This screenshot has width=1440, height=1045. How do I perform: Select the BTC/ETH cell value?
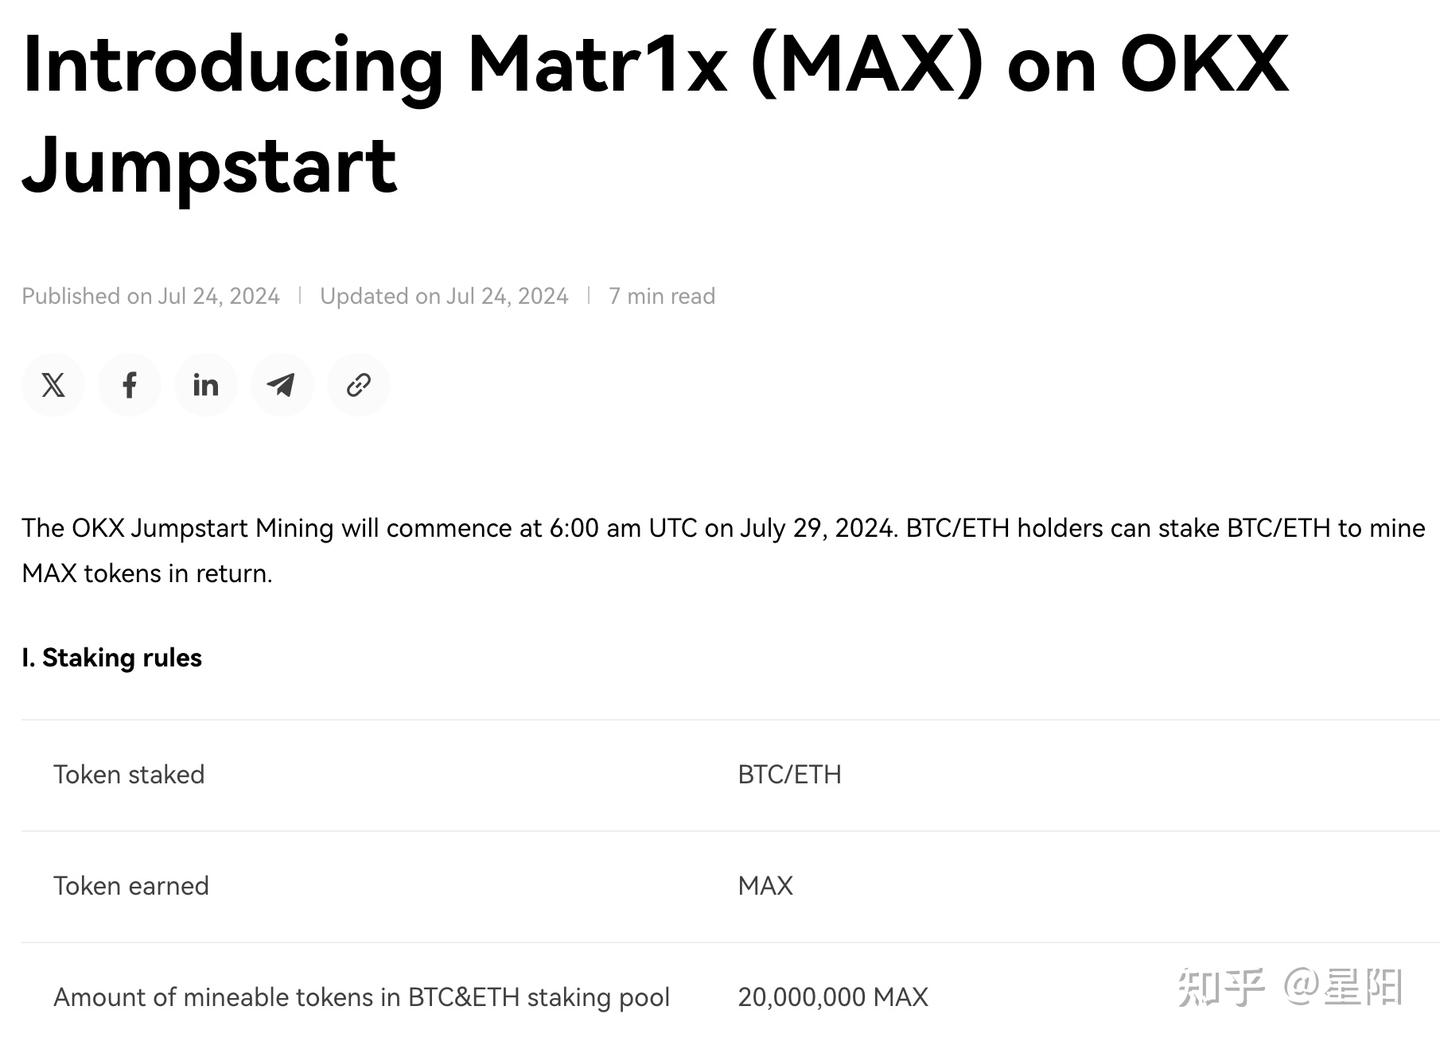[x=789, y=774]
